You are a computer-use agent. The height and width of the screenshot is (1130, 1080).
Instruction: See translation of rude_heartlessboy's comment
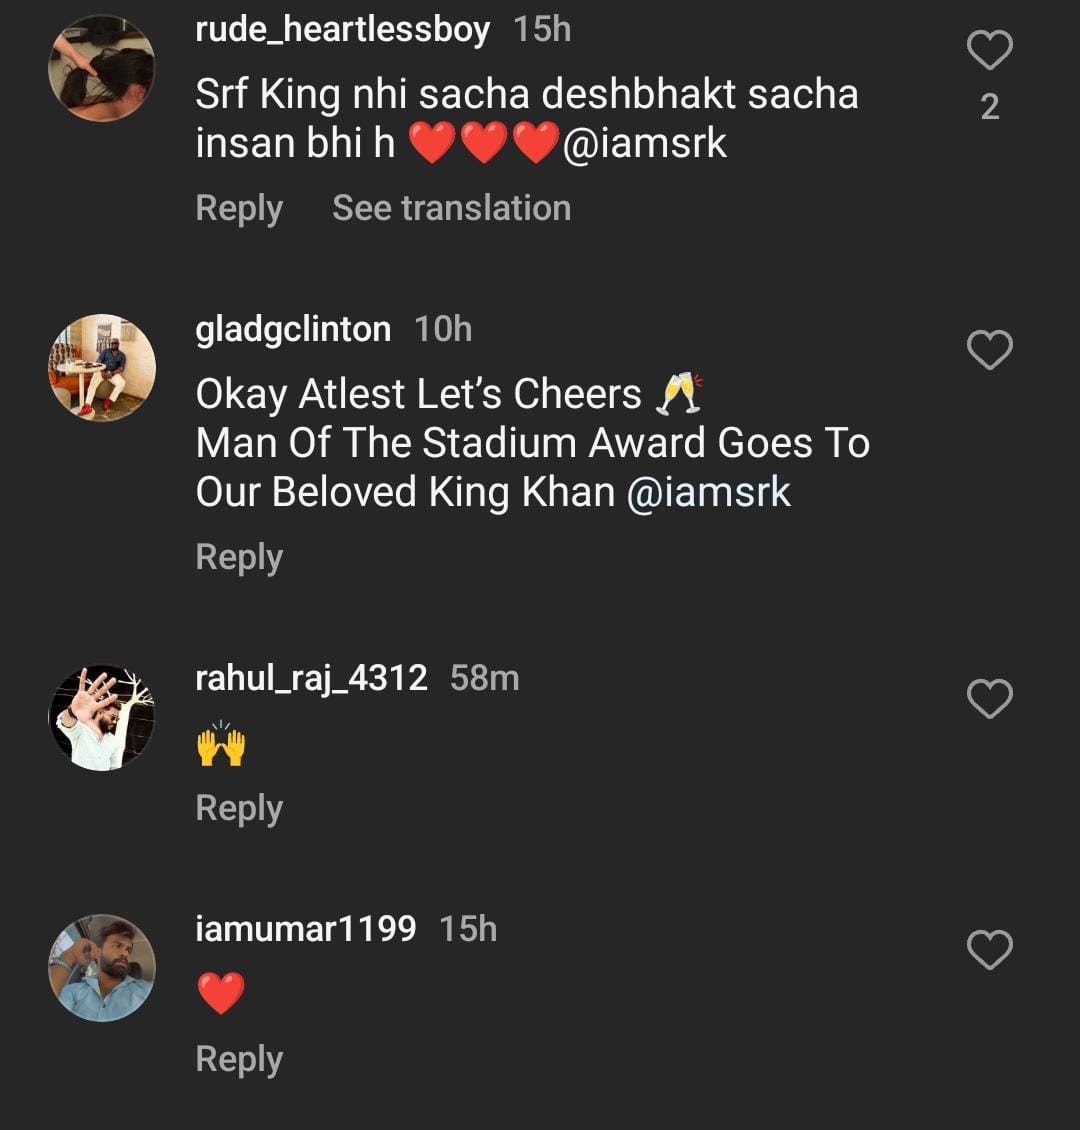pos(451,208)
